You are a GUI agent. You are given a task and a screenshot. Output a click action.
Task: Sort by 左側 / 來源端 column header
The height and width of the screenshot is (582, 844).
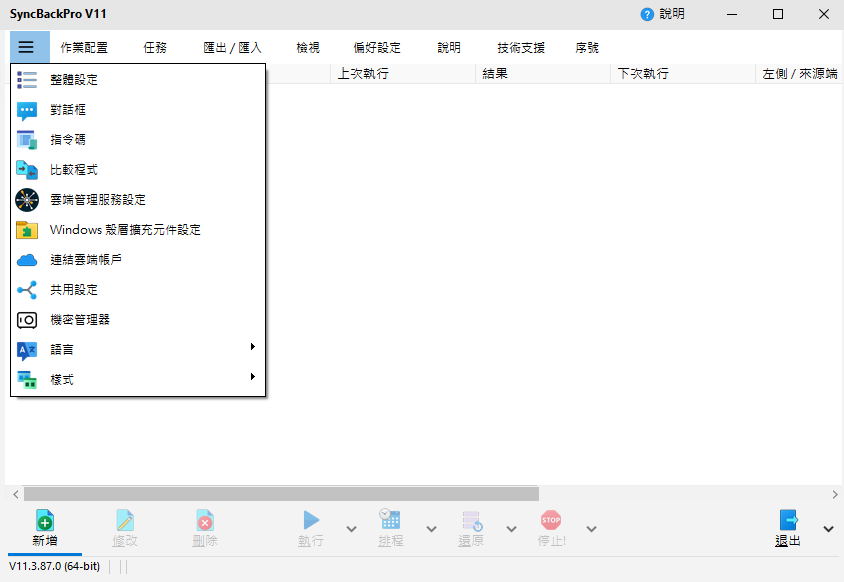pyautogui.click(x=800, y=74)
